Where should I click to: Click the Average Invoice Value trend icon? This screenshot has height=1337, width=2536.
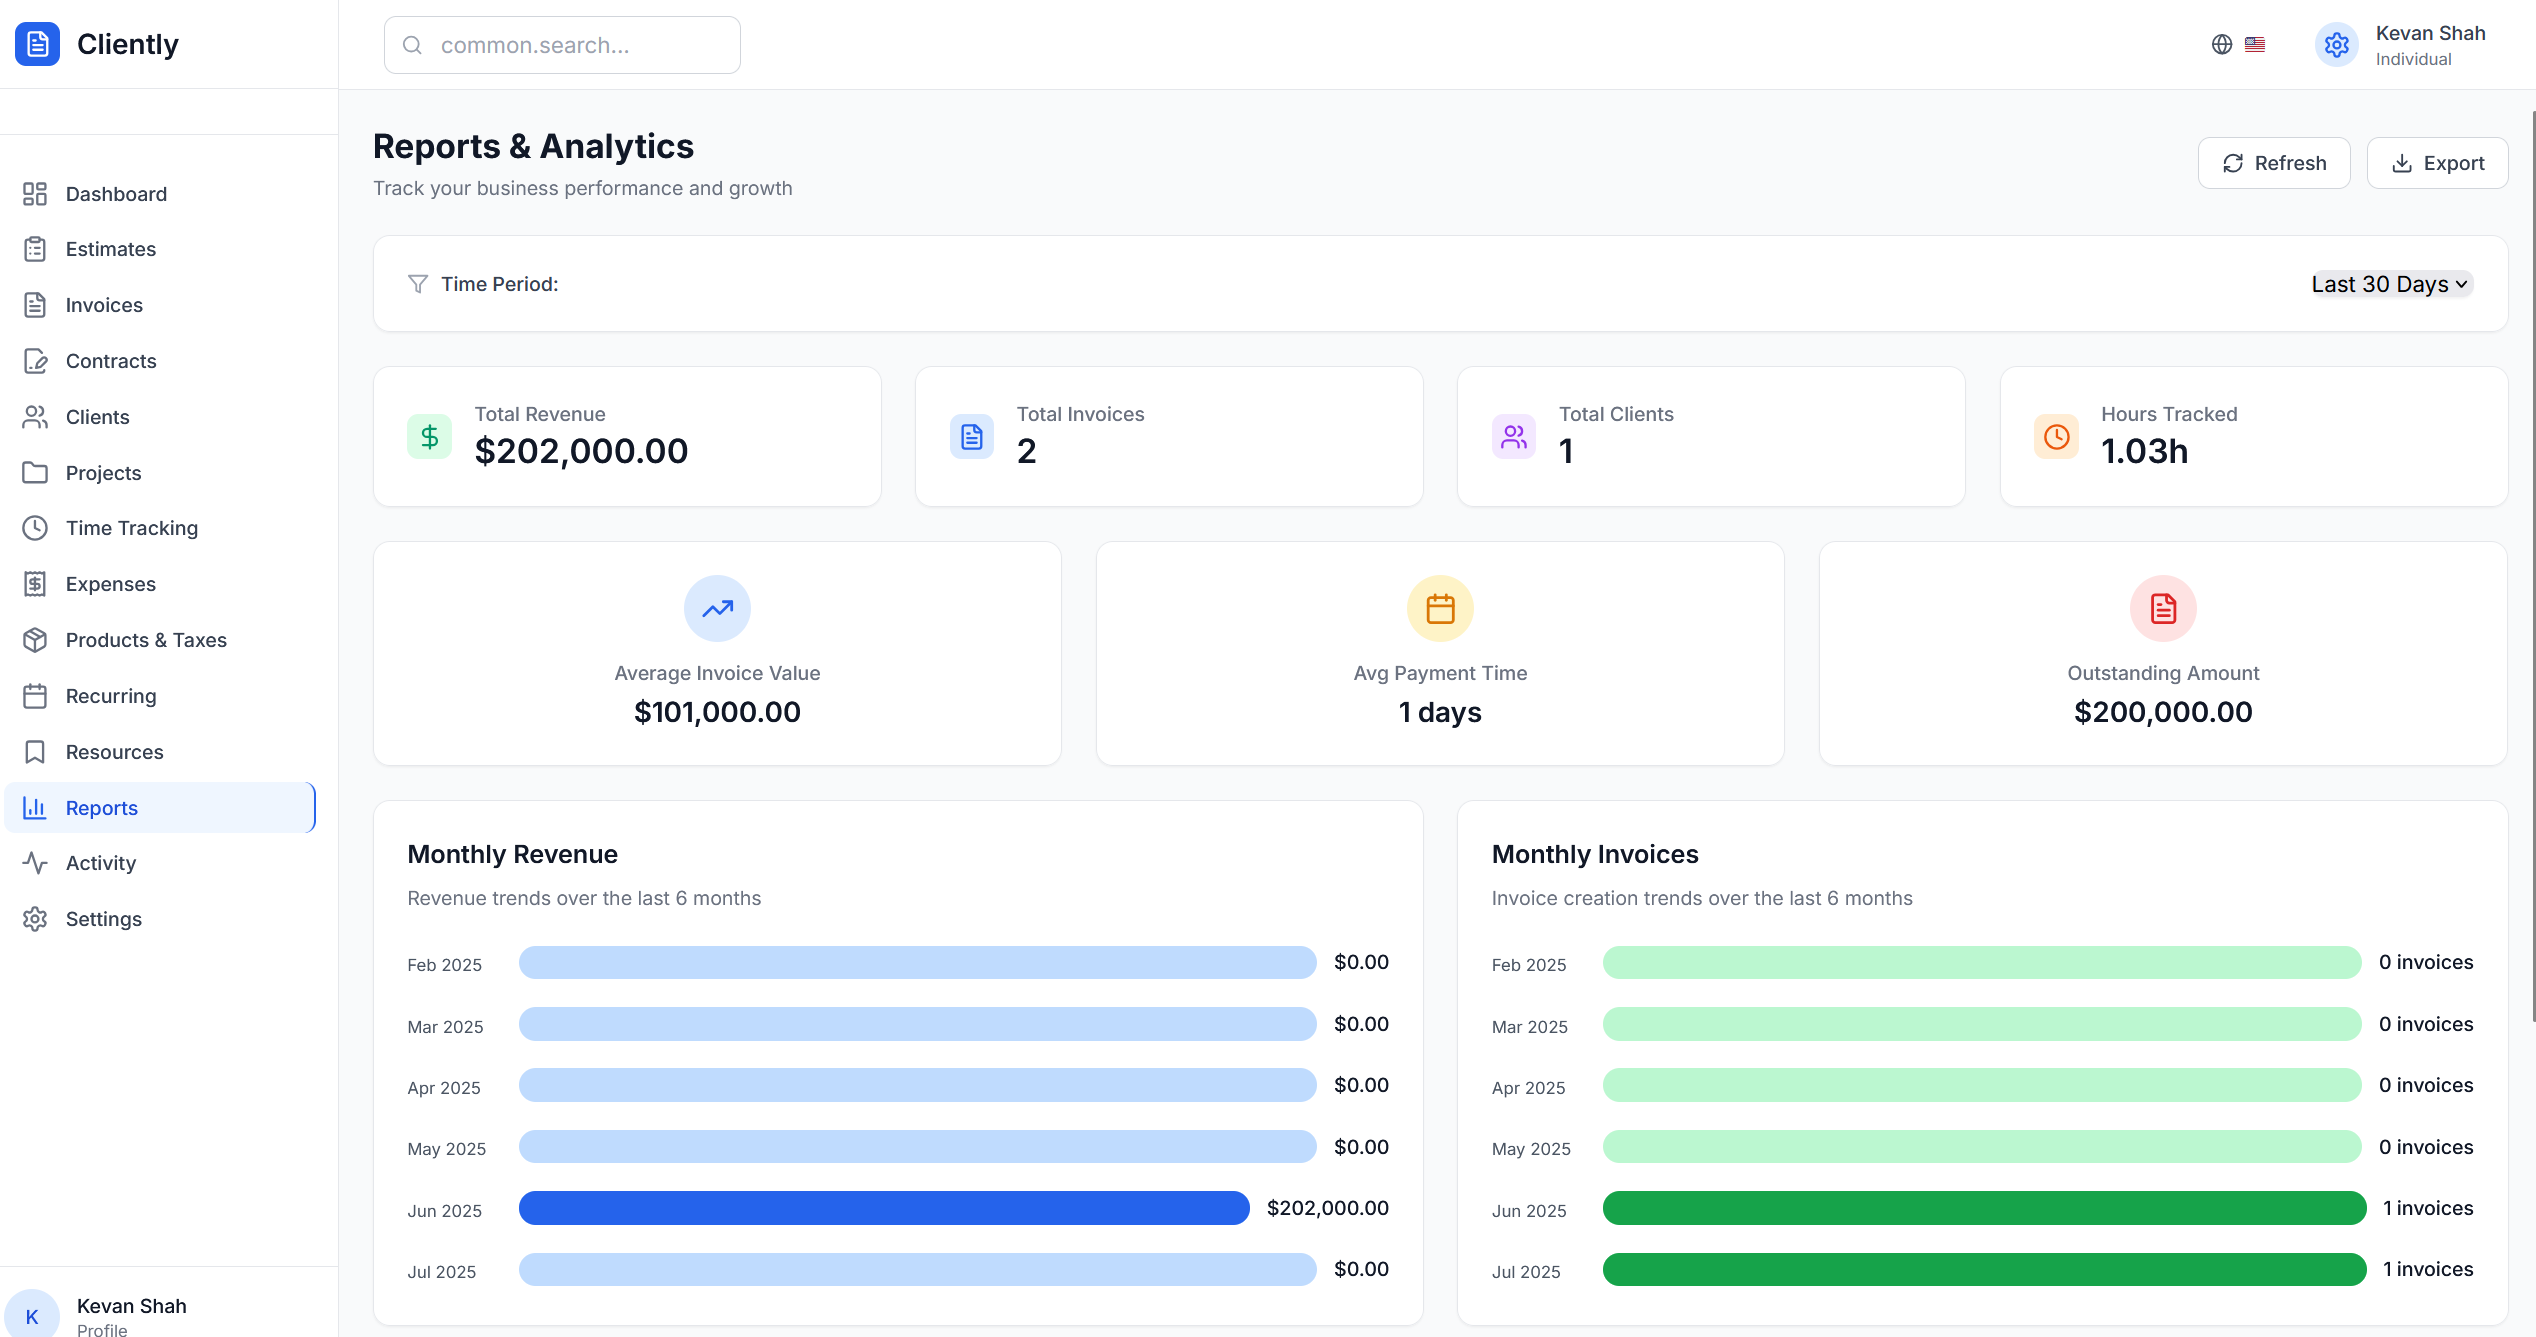coord(717,608)
